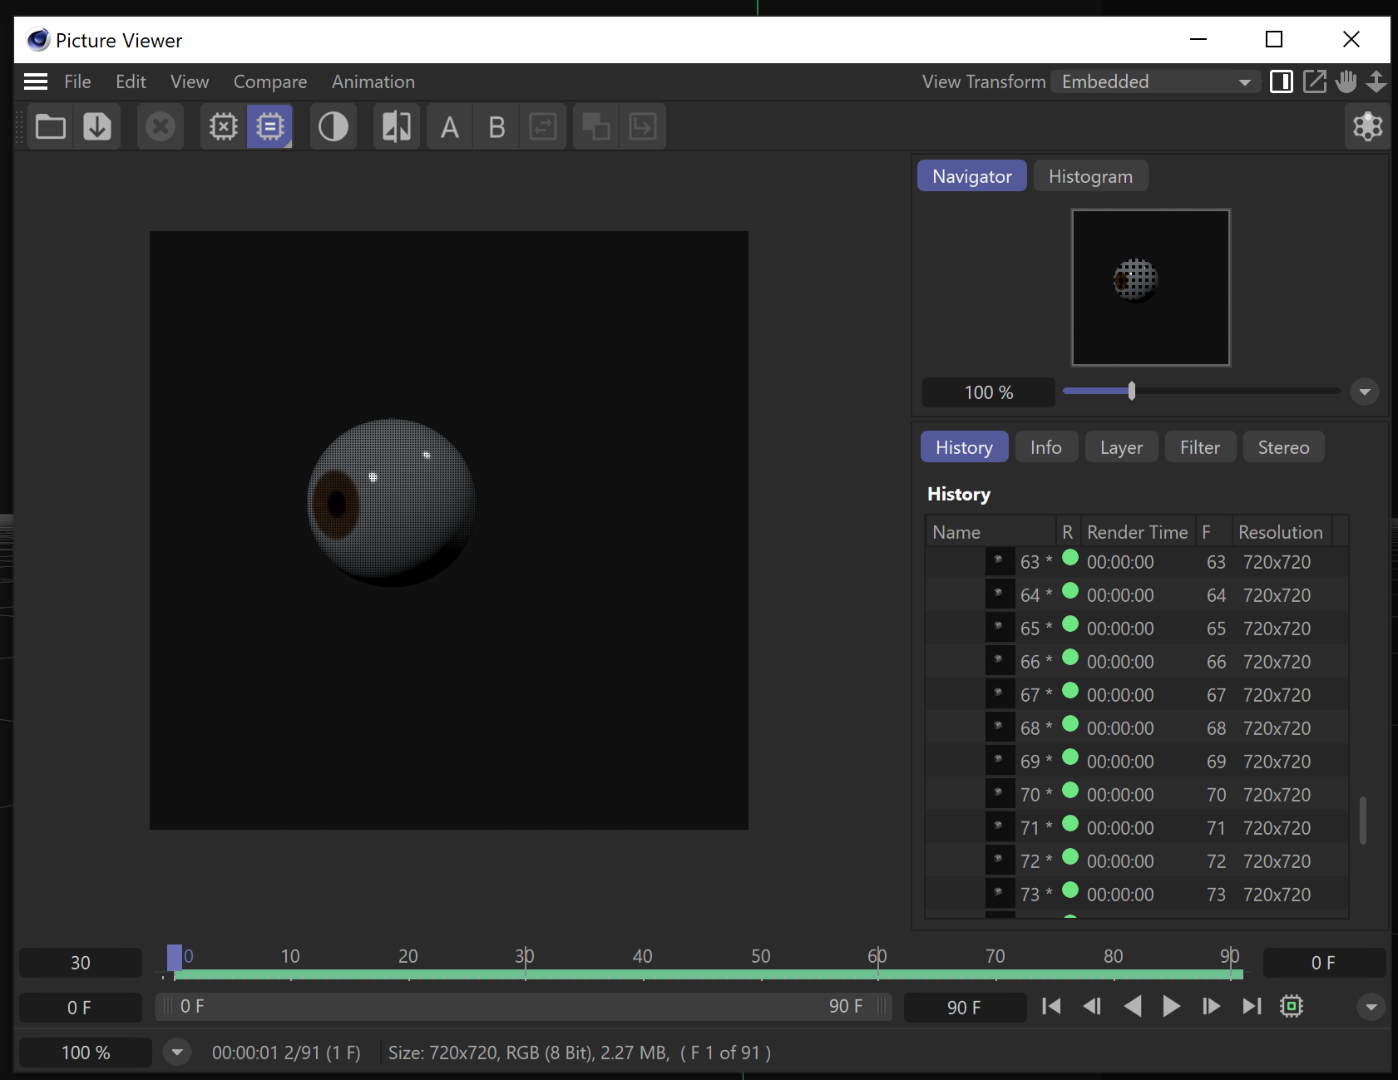Open the Animation menu
The height and width of the screenshot is (1080, 1398).
(x=373, y=81)
